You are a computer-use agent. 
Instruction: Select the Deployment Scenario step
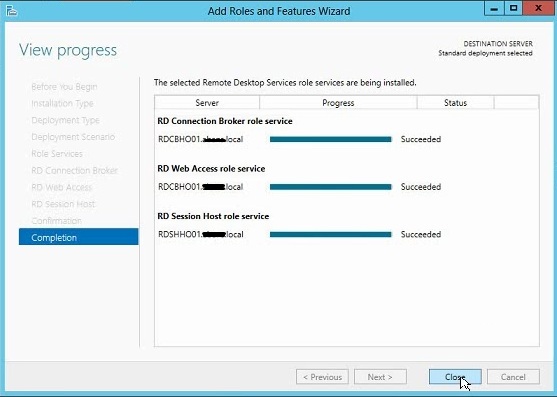click(73, 137)
